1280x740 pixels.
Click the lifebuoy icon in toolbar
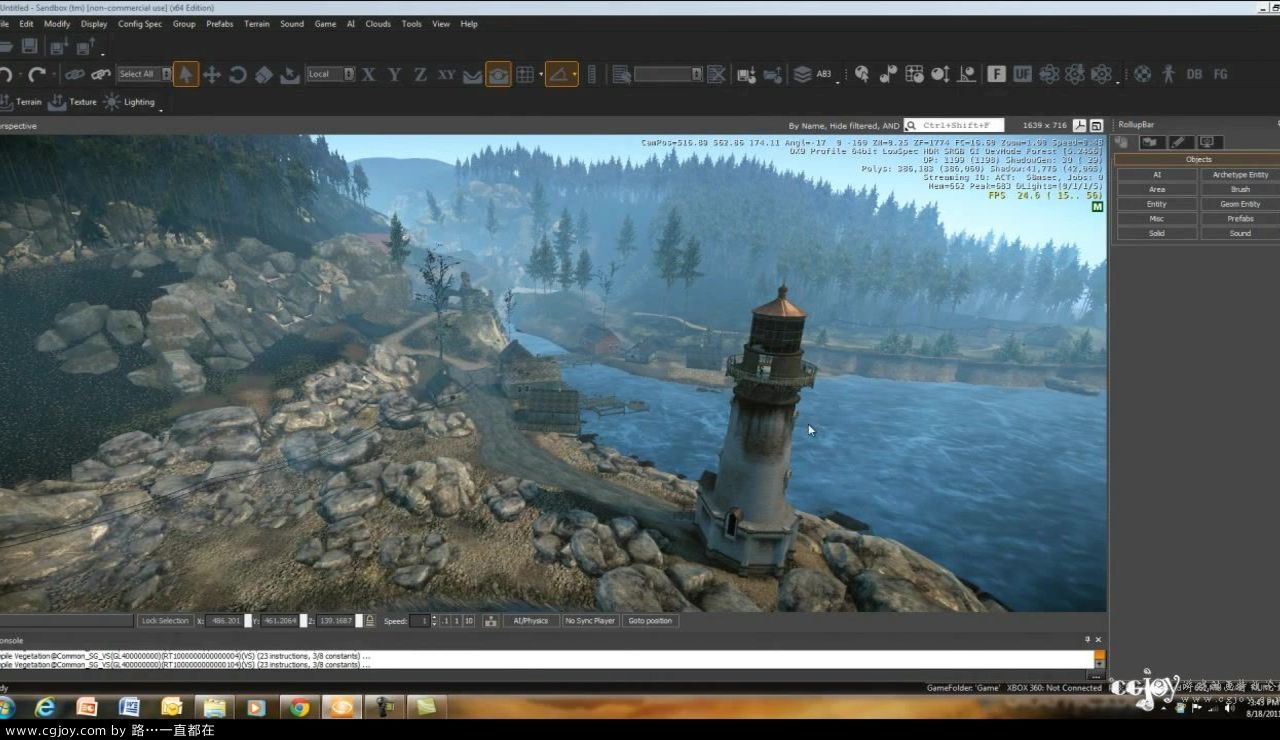coord(1142,74)
